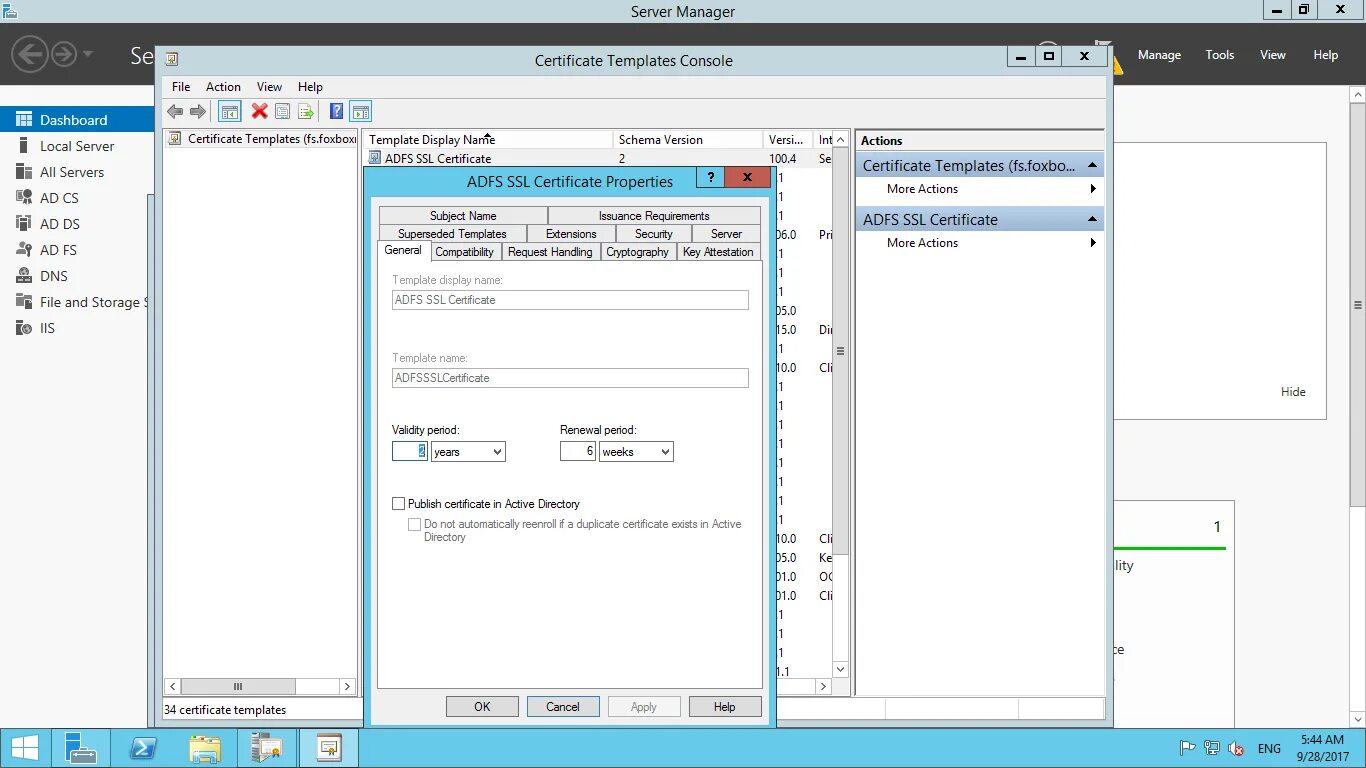This screenshot has width=1366, height=768.
Task: Click the DNS role icon in sidebar
Action: point(24,276)
